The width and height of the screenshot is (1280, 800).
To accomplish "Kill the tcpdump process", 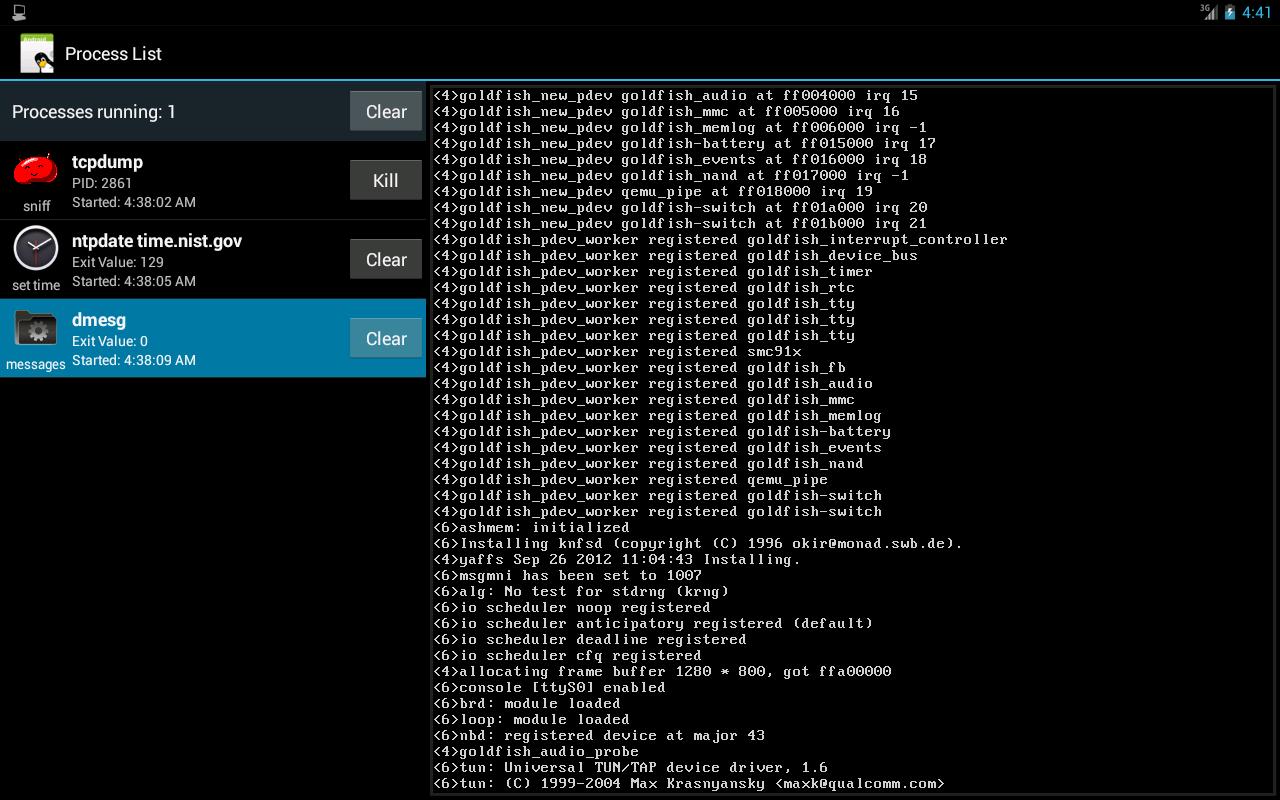I will click(385, 180).
